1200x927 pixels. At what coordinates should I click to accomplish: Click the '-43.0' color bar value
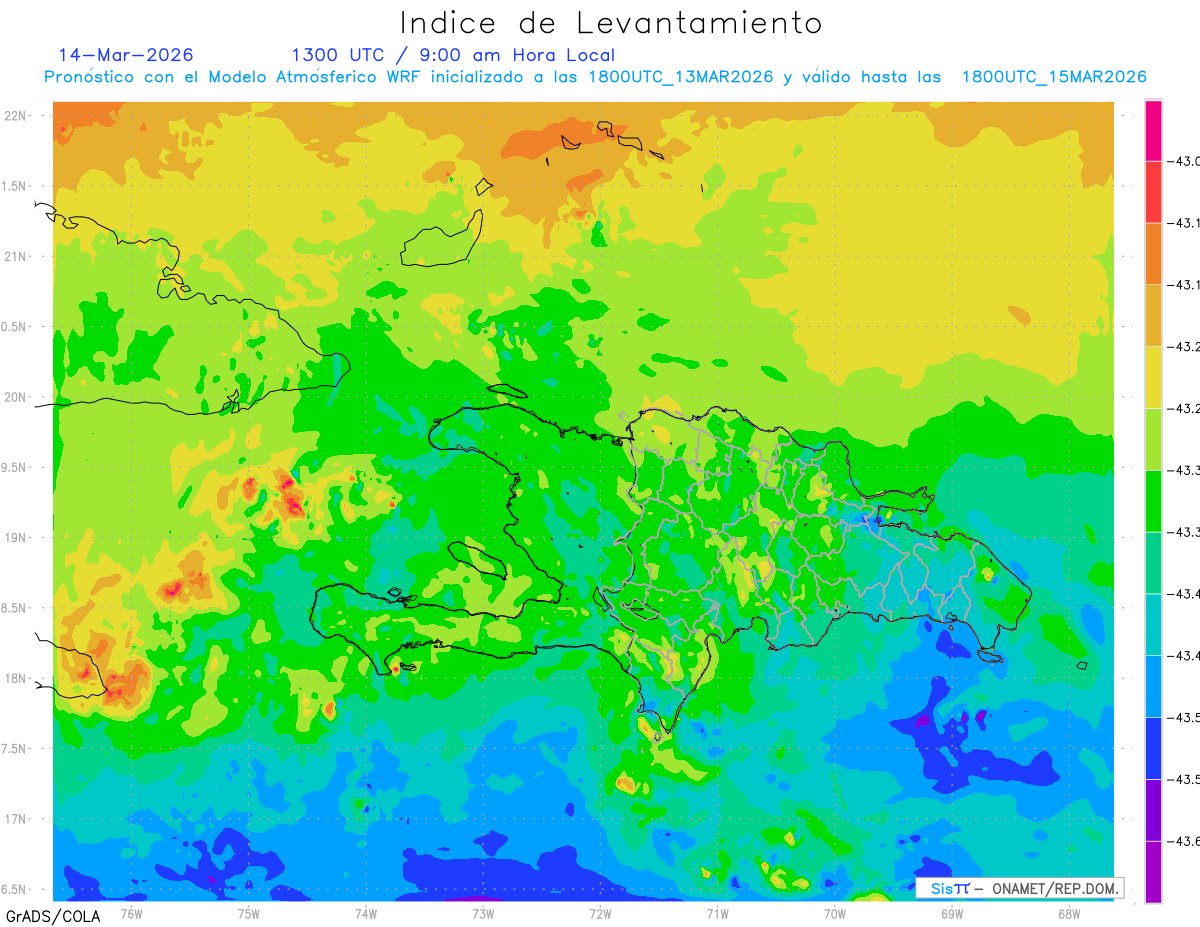pyautogui.click(x=1185, y=162)
